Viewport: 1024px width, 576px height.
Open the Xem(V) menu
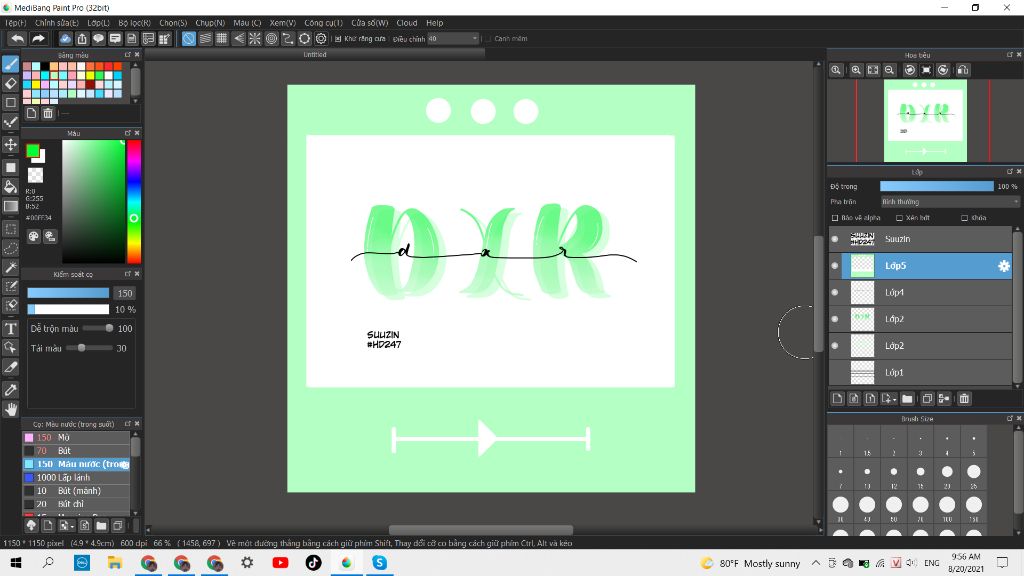(283, 23)
